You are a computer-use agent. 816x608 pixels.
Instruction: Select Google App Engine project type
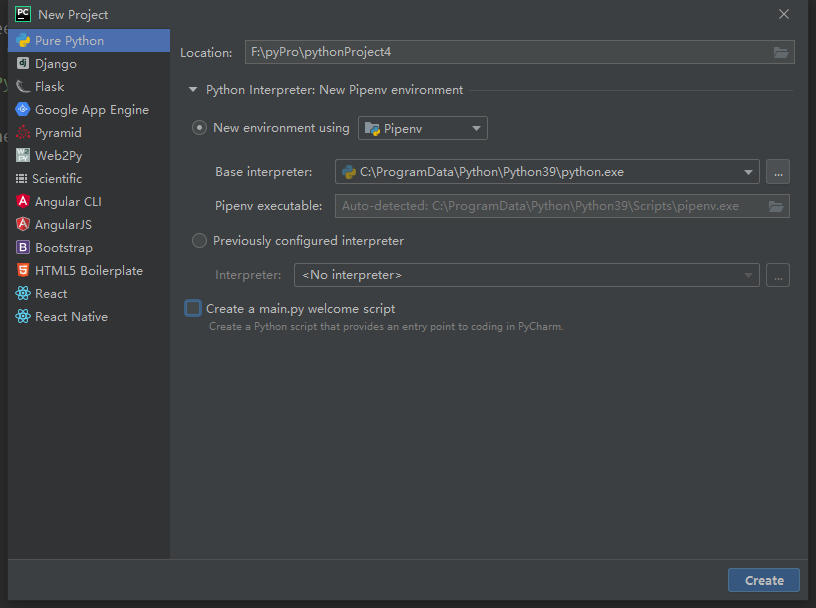tap(89, 109)
